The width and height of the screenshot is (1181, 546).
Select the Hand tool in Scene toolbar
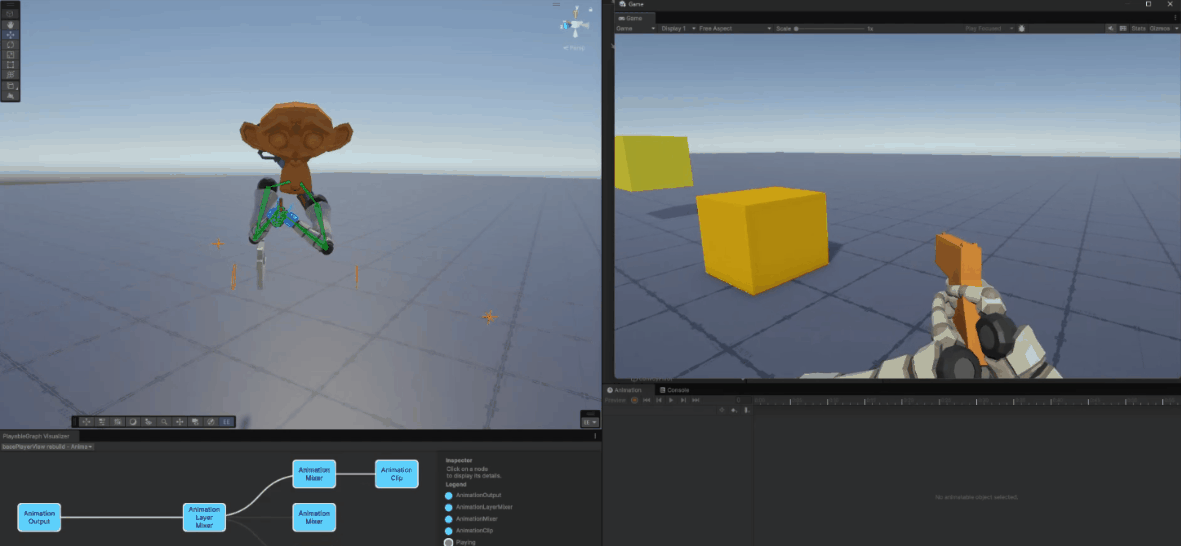pyautogui.click(x=10, y=25)
